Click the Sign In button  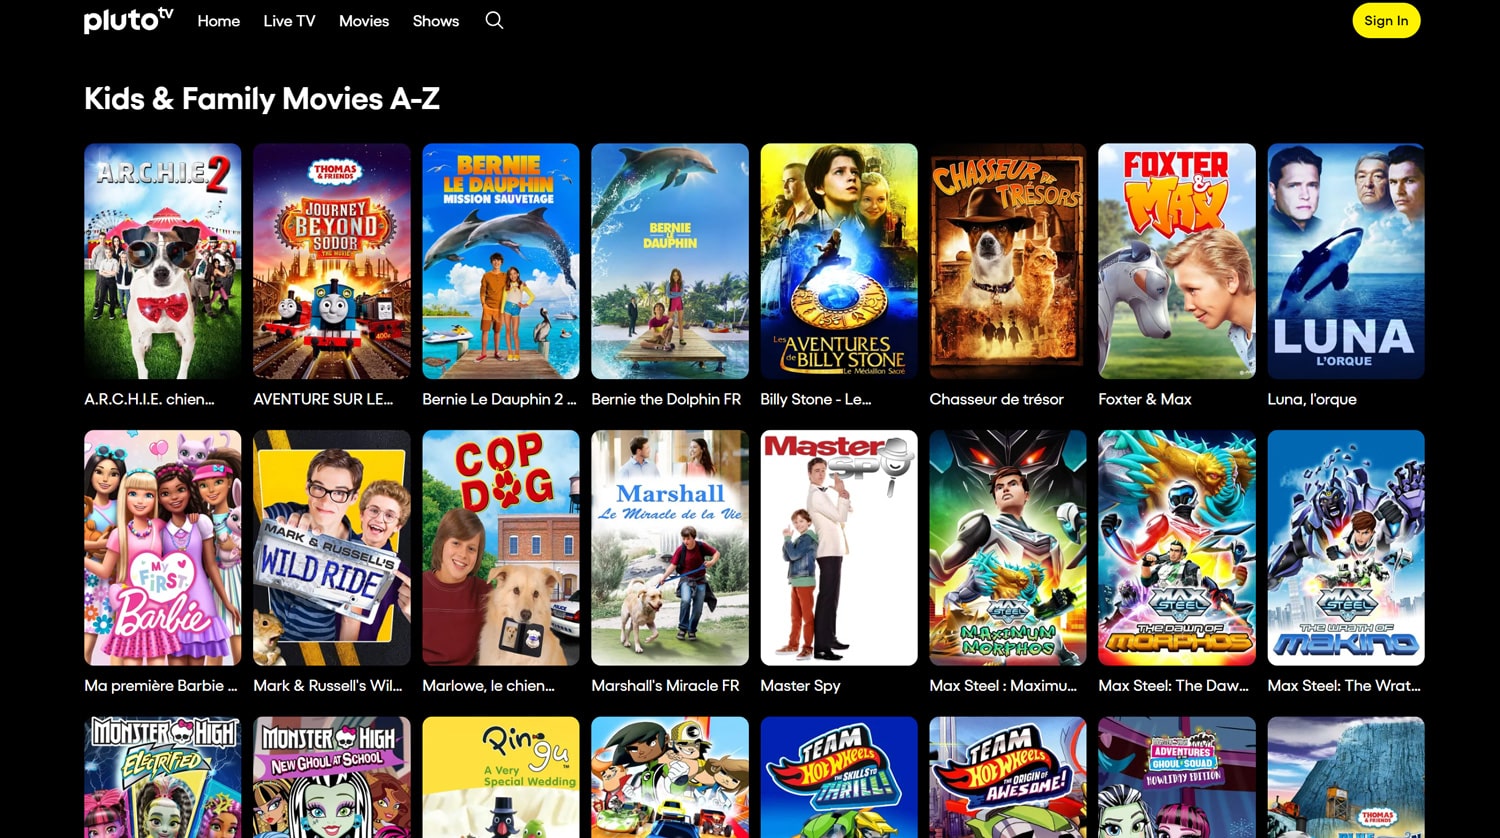coord(1386,21)
